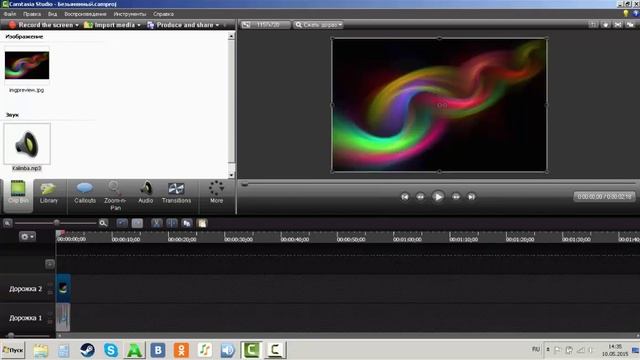Viewport: 640px width, 360px height.
Task: Open Skype from the taskbar
Action: (x=111, y=350)
